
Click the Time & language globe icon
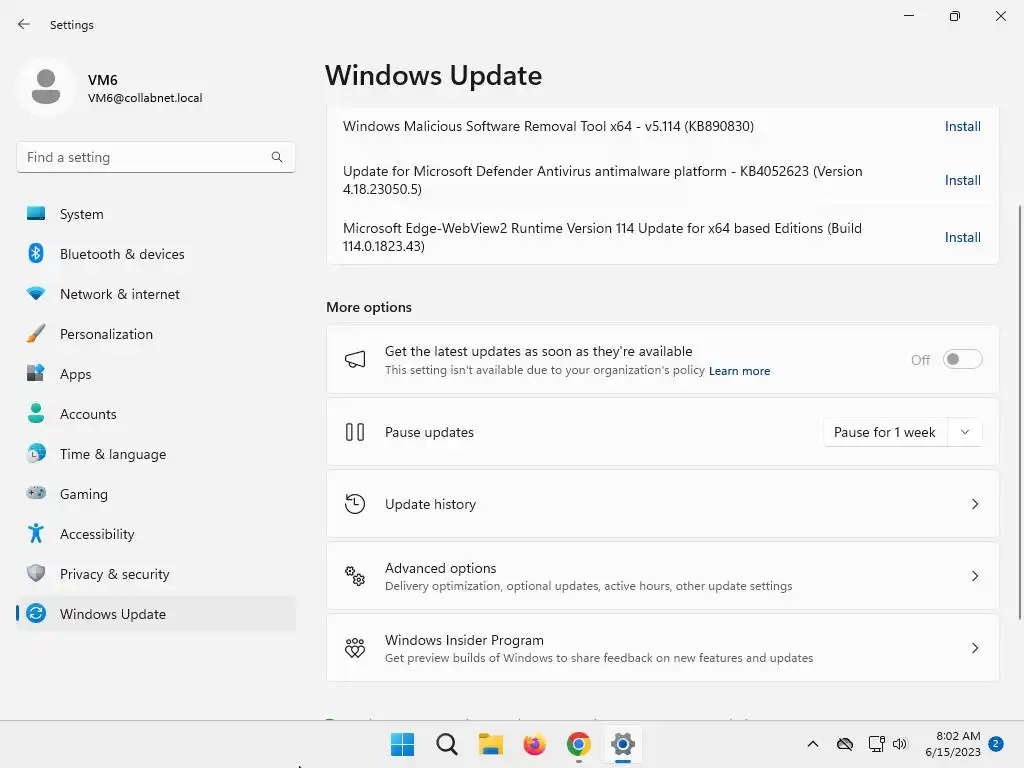pyautogui.click(x=36, y=453)
